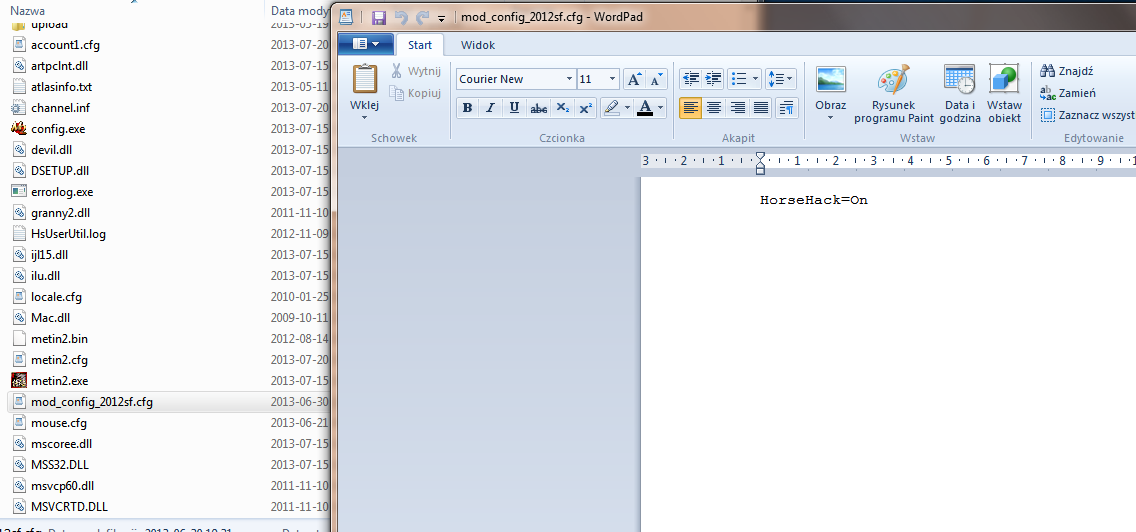Open the line spacing dropdown
The height and width of the screenshot is (532, 1136).
(x=780, y=78)
